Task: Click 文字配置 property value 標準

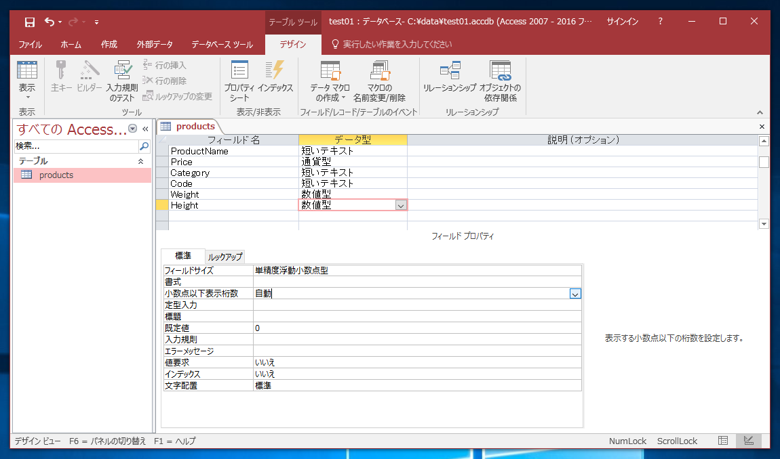Action: [x=417, y=385]
